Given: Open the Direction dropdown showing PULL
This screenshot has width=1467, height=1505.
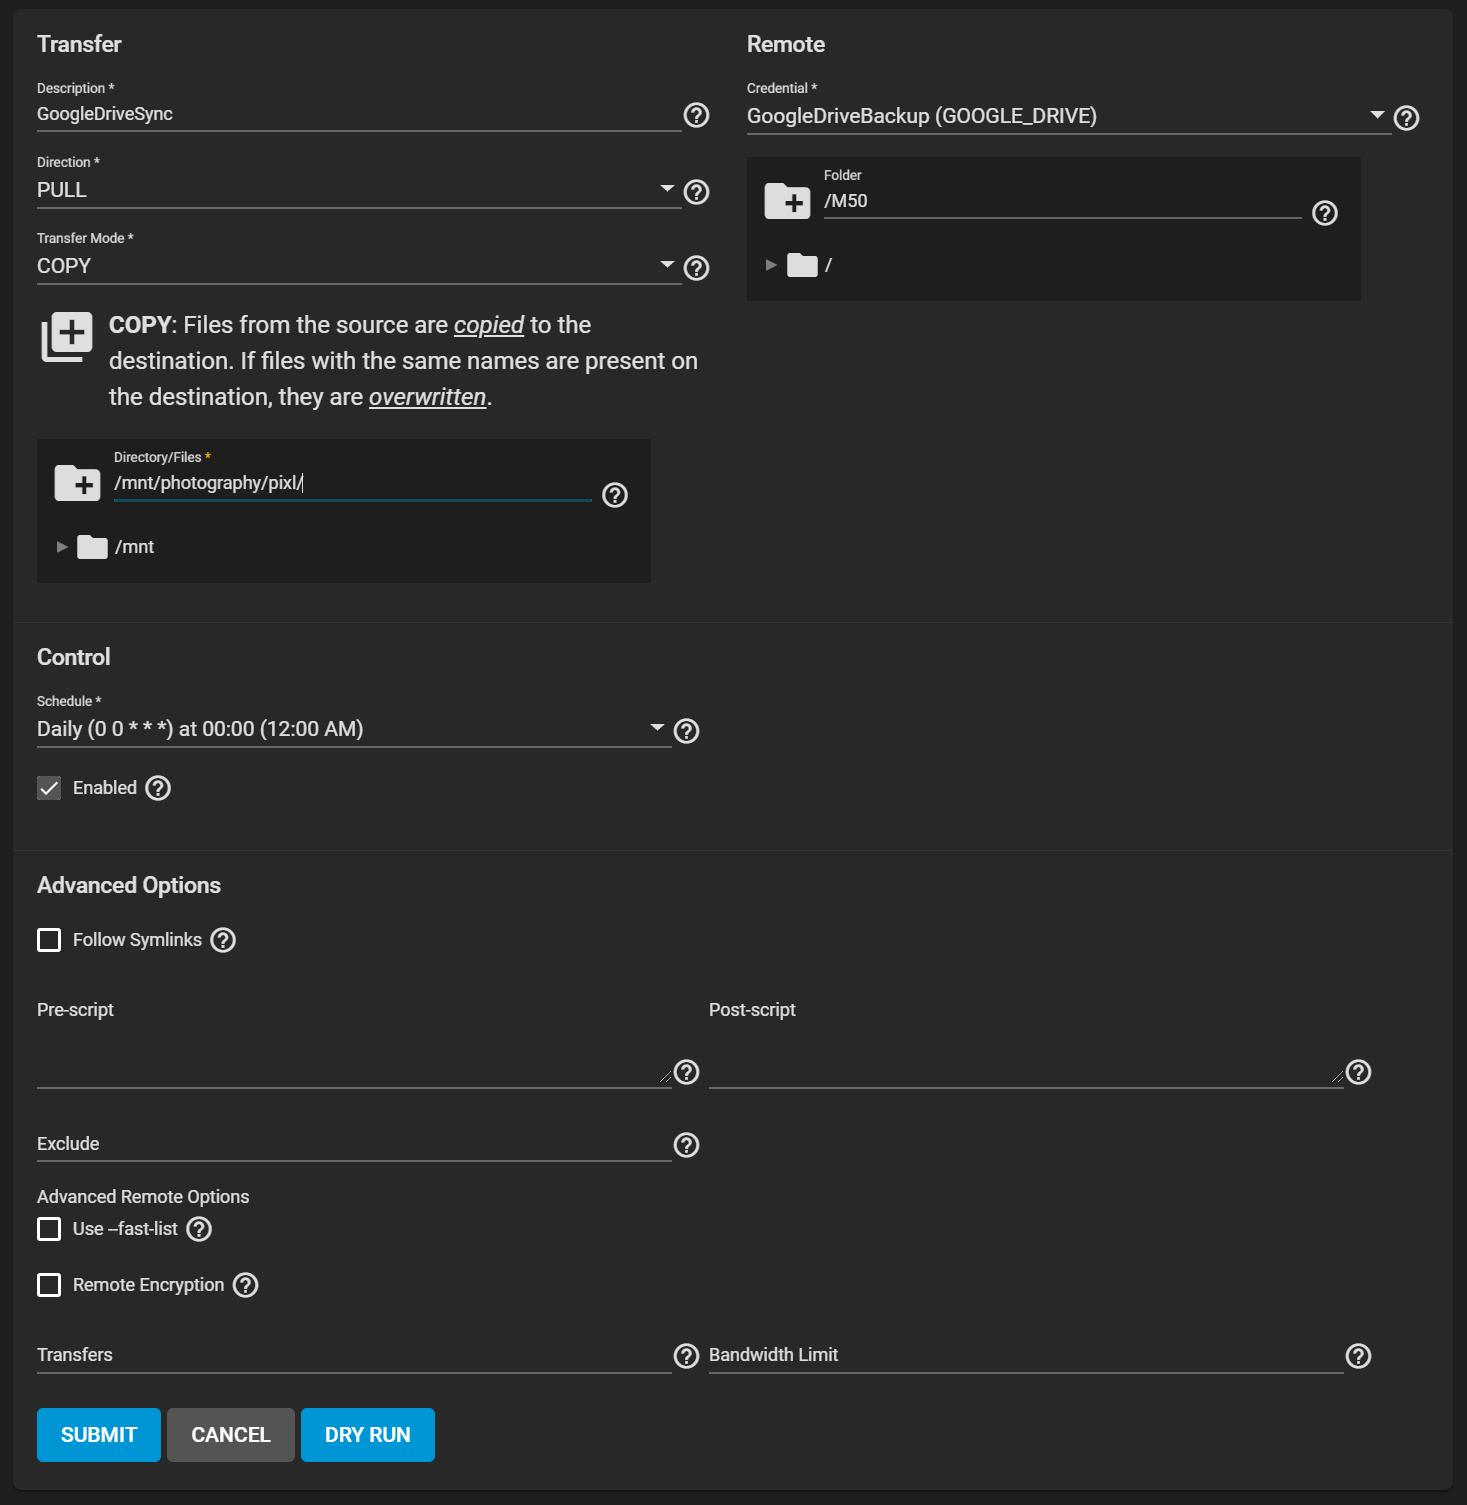Looking at the screenshot, I should pos(359,190).
